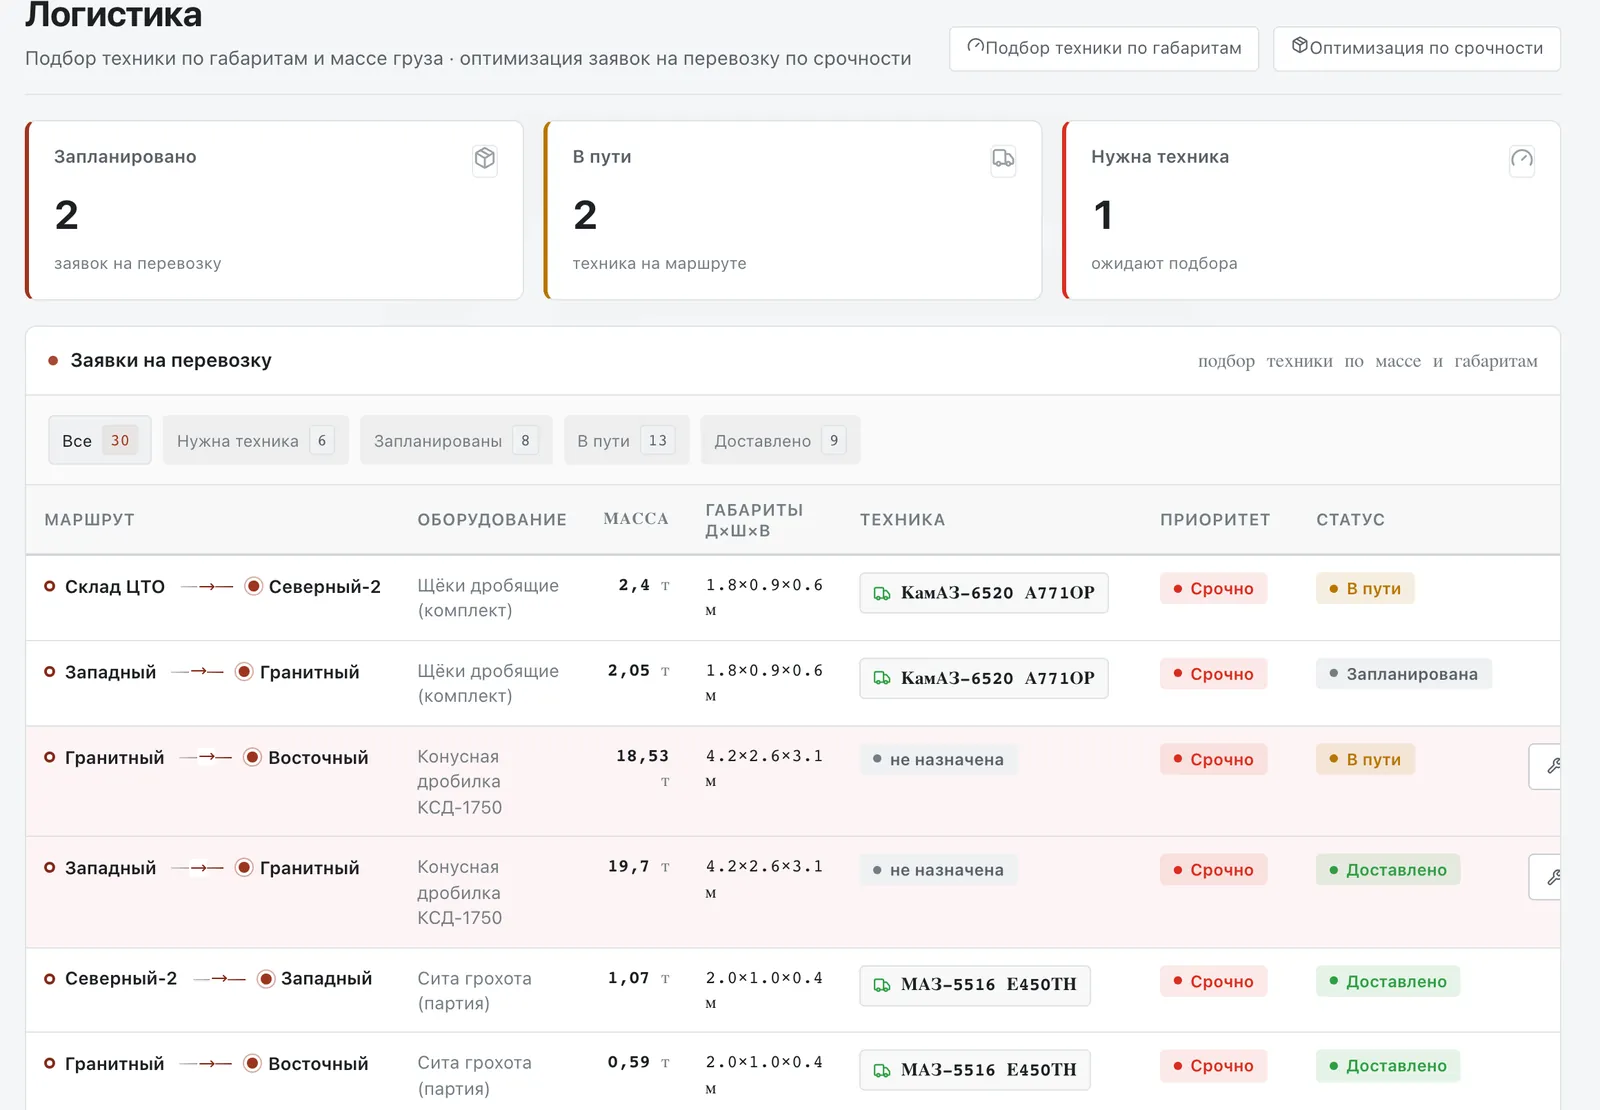Click Срочно badge in Склад ЦТО row
This screenshot has height=1110, width=1600.
pyautogui.click(x=1214, y=588)
